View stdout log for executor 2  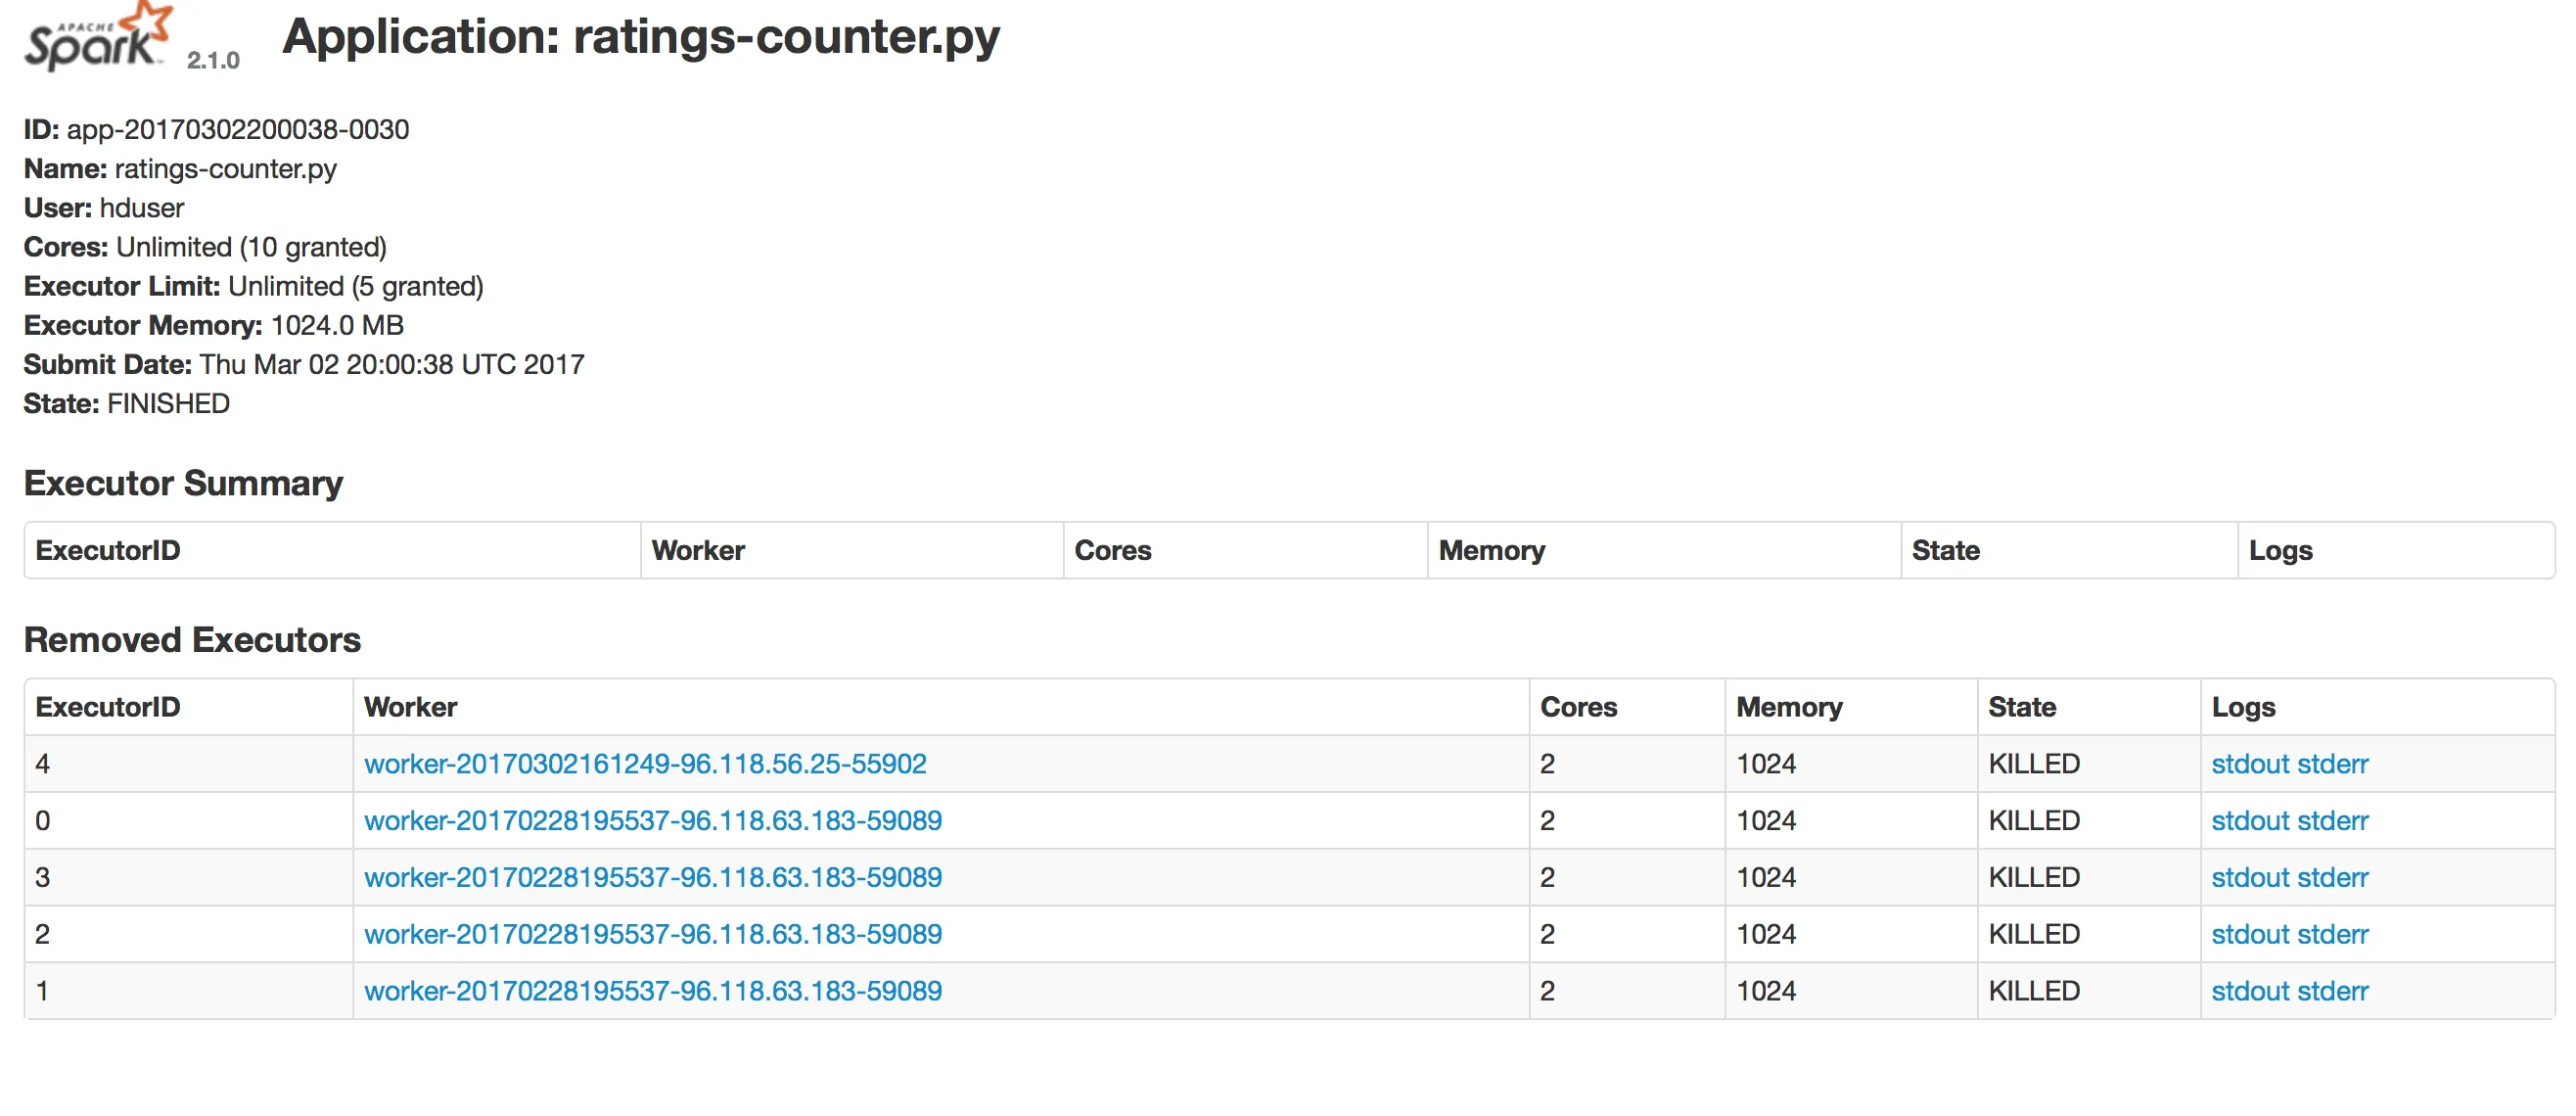(x=2250, y=935)
